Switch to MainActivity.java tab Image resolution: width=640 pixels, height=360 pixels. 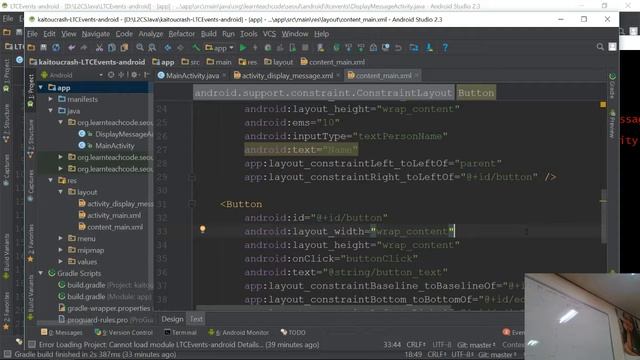tap(192, 76)
